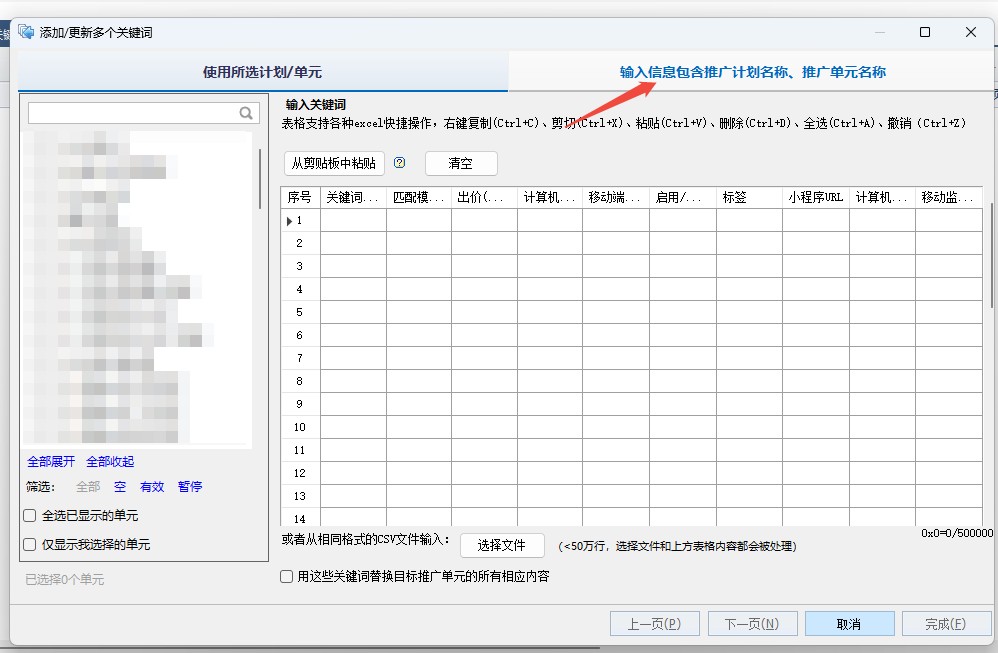Click 全部展开 to expand all units
998x653 pixels.
[x=51, y=462]
